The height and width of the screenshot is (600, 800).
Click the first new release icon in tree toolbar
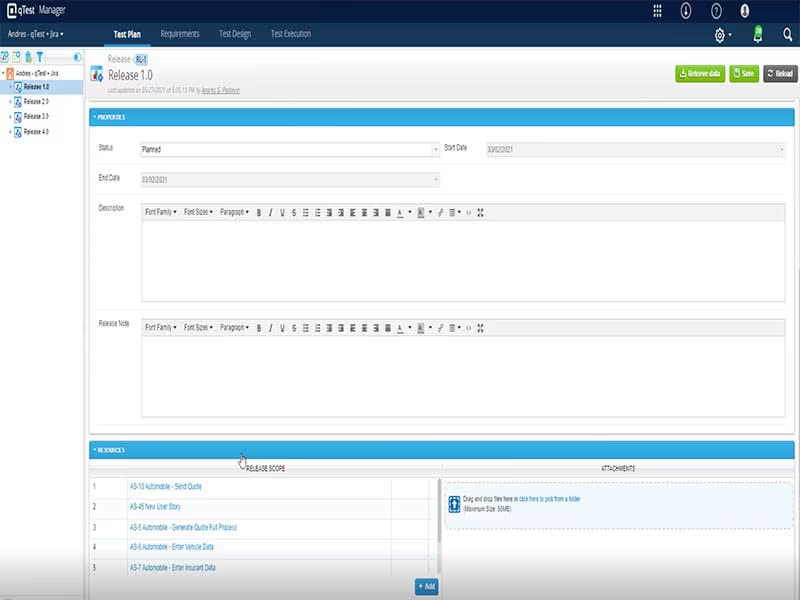(5, 57)
